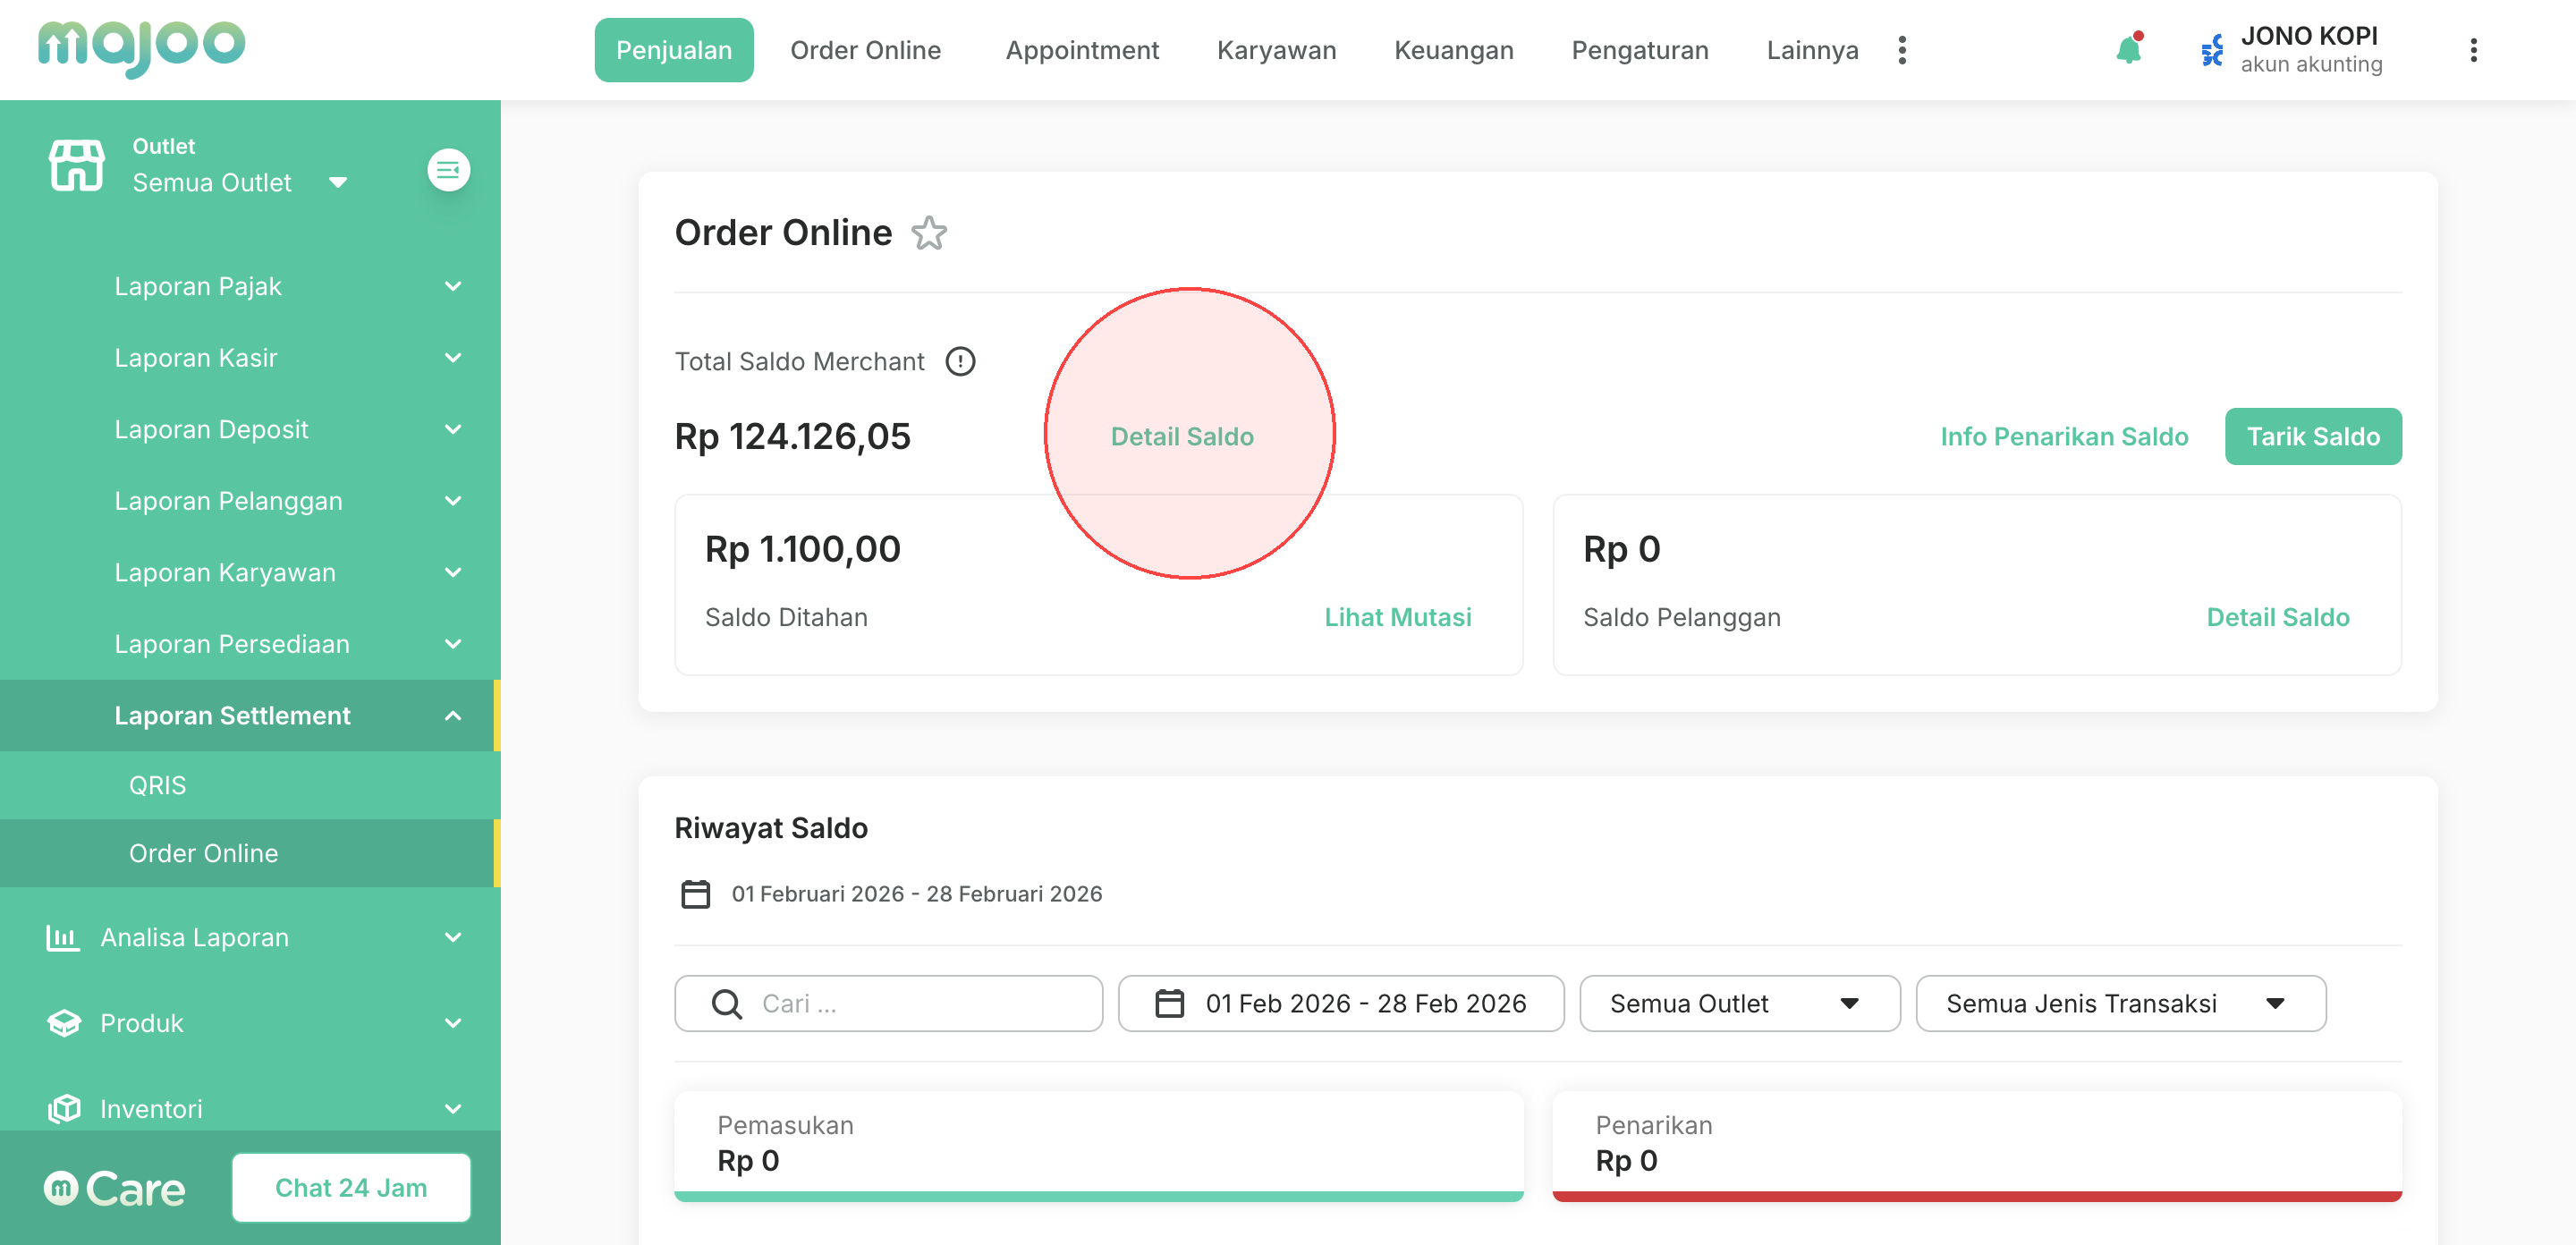Click the notification bell icon

pos(2128,50)
